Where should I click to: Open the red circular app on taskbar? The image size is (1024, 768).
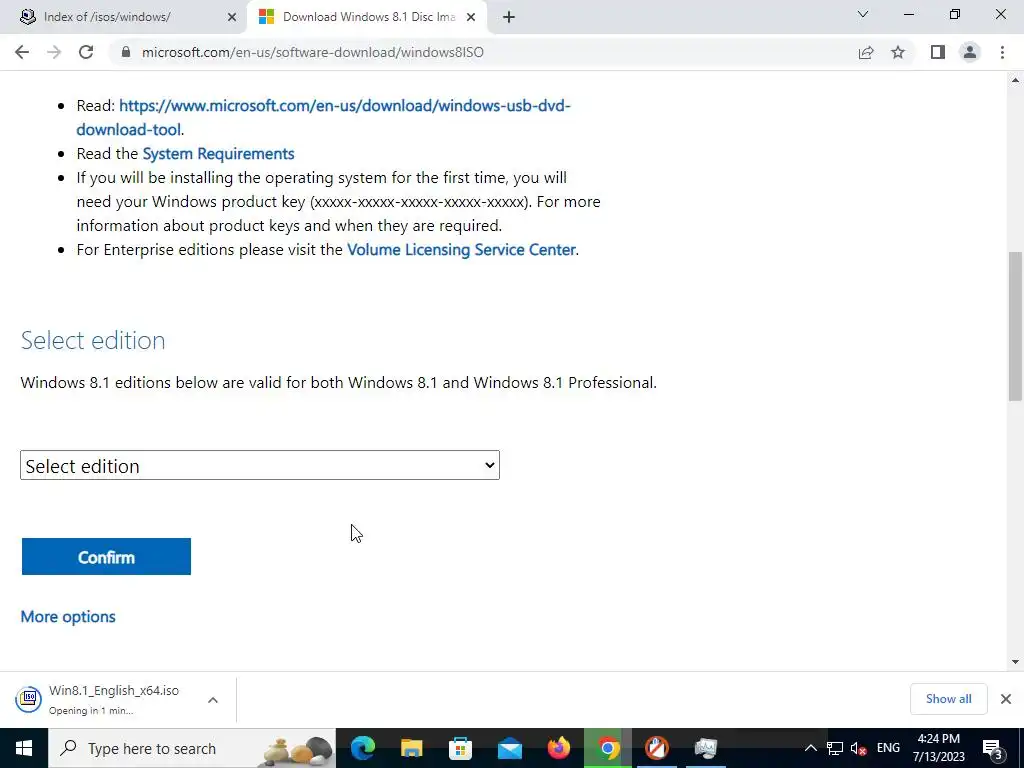(656, 748)
